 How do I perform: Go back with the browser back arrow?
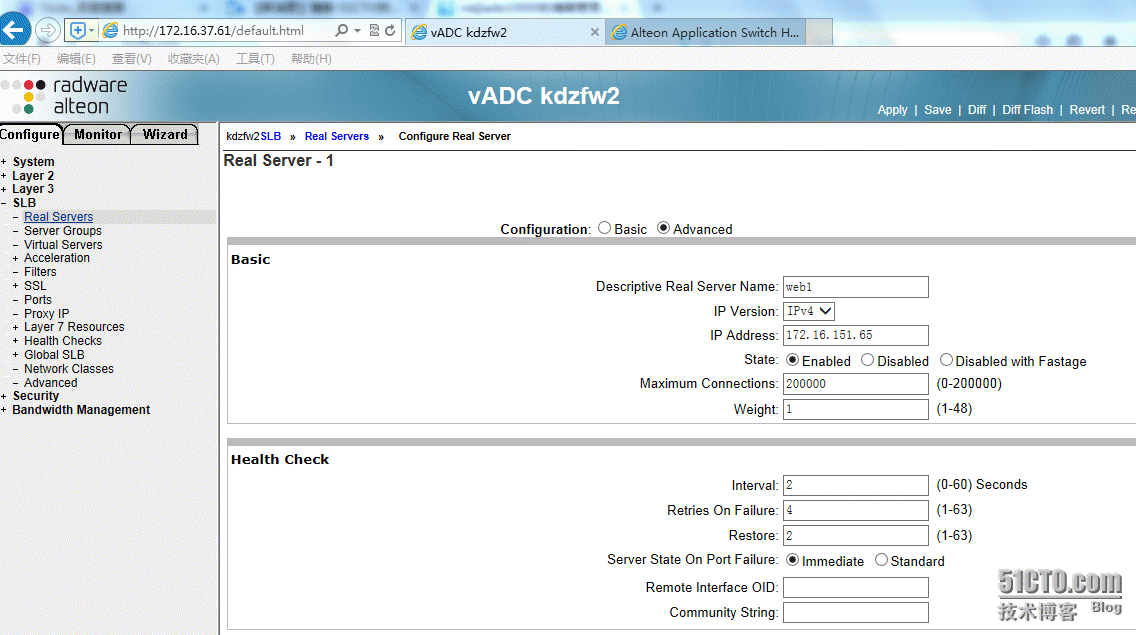coord(14,30)
